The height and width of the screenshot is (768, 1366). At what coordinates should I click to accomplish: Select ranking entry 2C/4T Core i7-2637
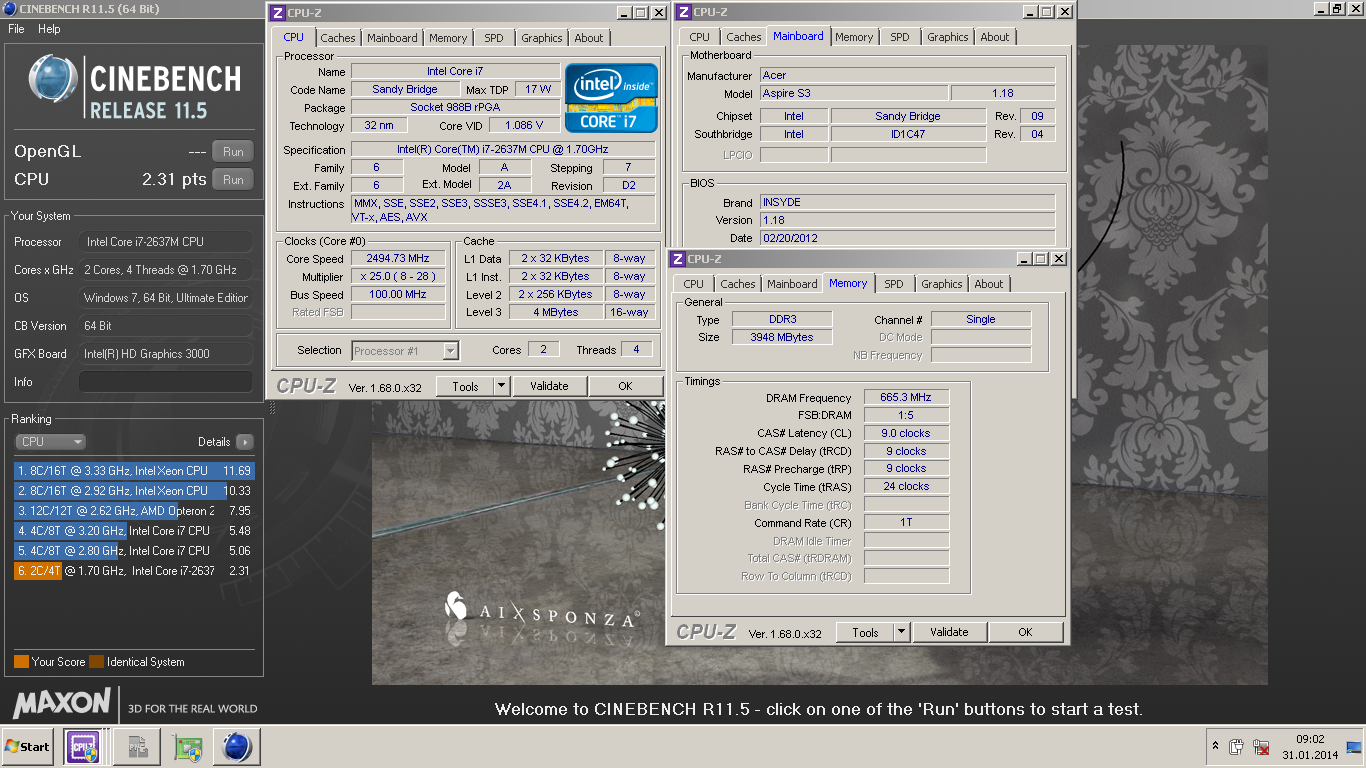point(134,570)
